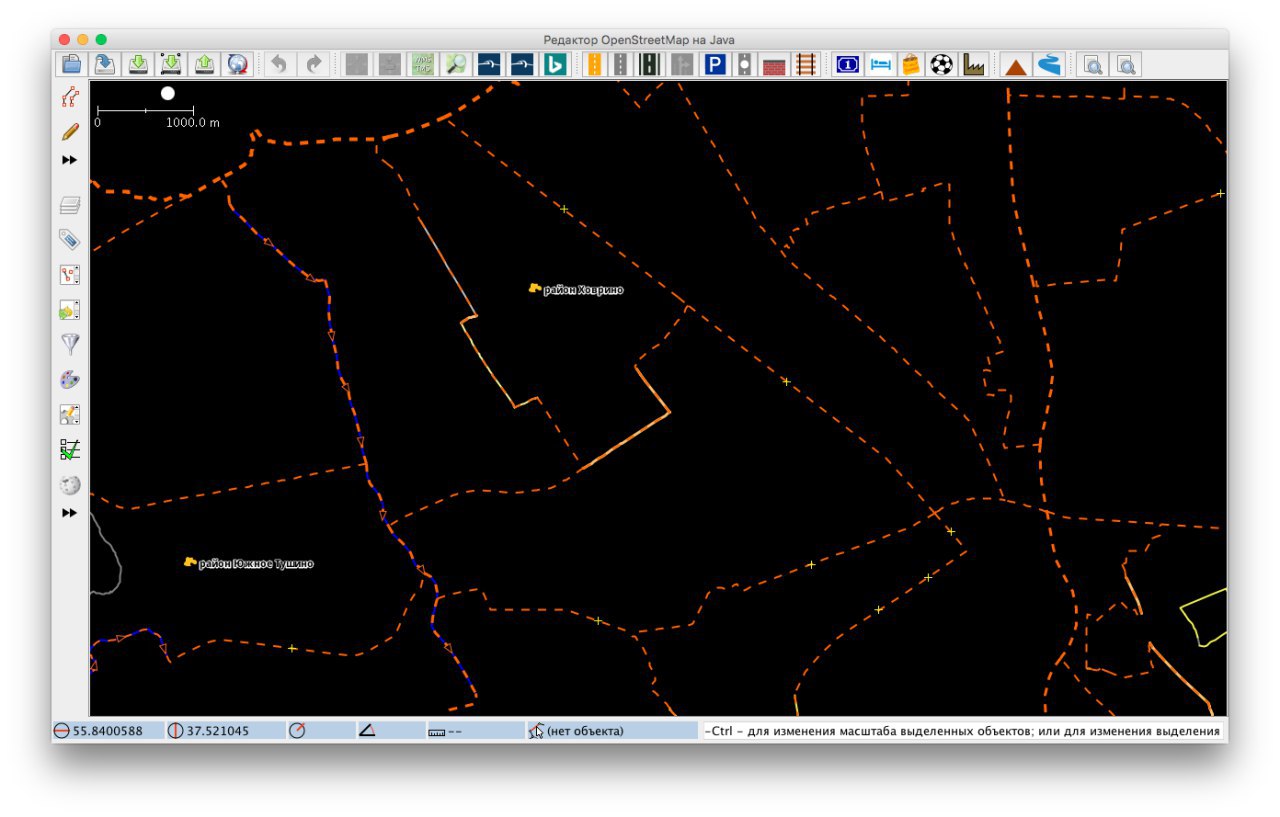Screen dimensions: 1280x817
Task: Click the Upload data green arrow icon
Action: (204, 65)
